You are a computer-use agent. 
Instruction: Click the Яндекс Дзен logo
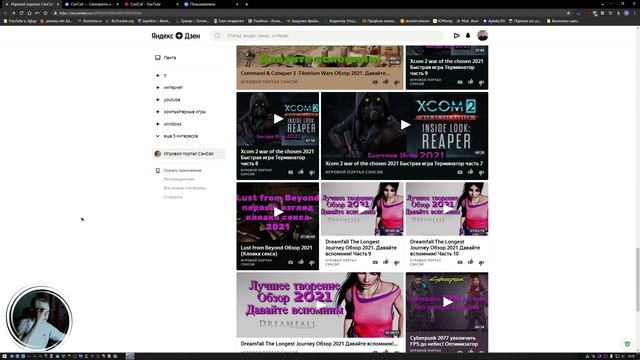click(x=176, y=36)
